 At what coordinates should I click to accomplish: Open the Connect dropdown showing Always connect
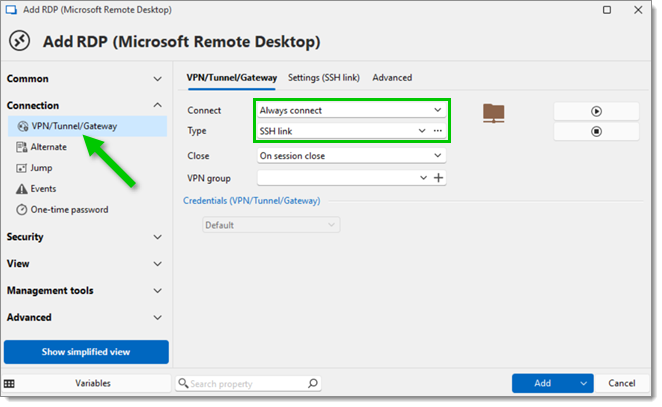pos(351,111)
